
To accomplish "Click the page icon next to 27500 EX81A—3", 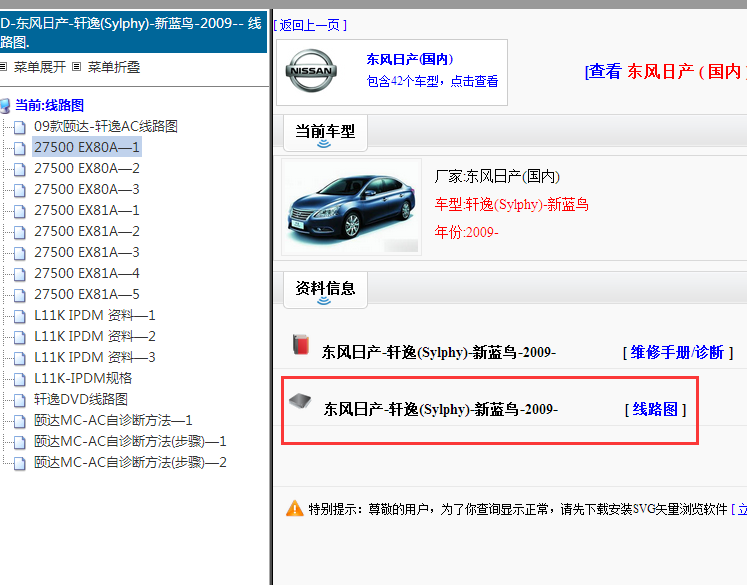I will [20, 253].
